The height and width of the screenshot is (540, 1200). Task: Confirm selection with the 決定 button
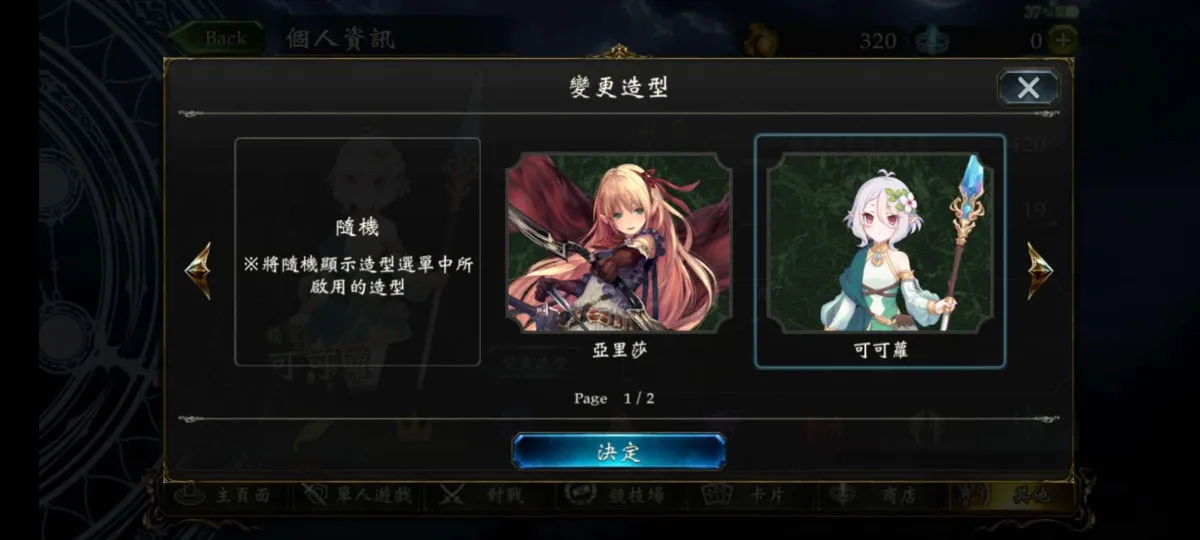[x=619, y=451]
